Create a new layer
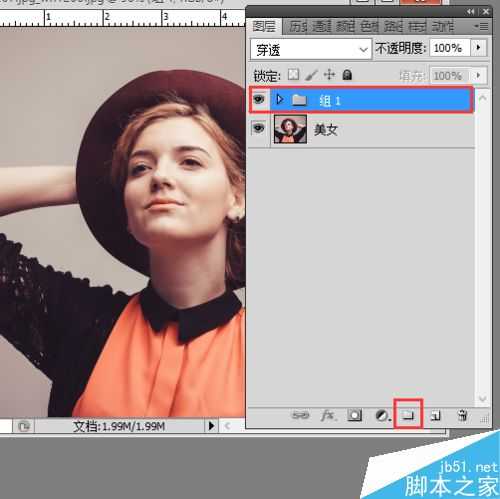The width and height of the screenshot is (500, 499). click(435, 415)
